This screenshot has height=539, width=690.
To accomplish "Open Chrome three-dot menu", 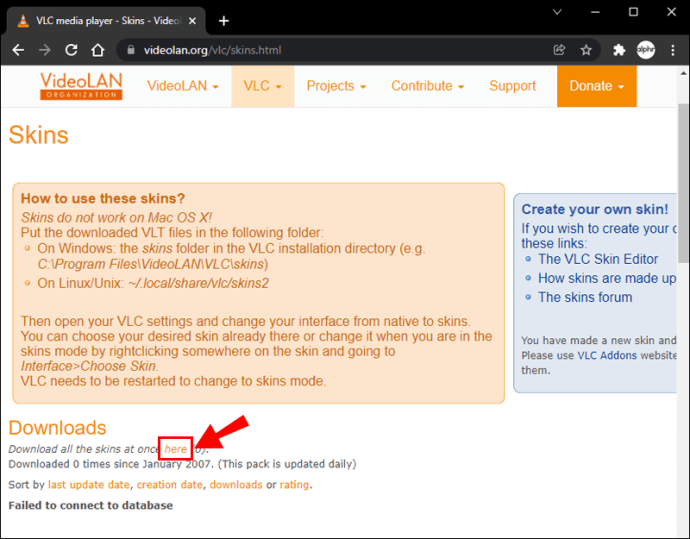I will pyautogui.click(x=673, y=50).
